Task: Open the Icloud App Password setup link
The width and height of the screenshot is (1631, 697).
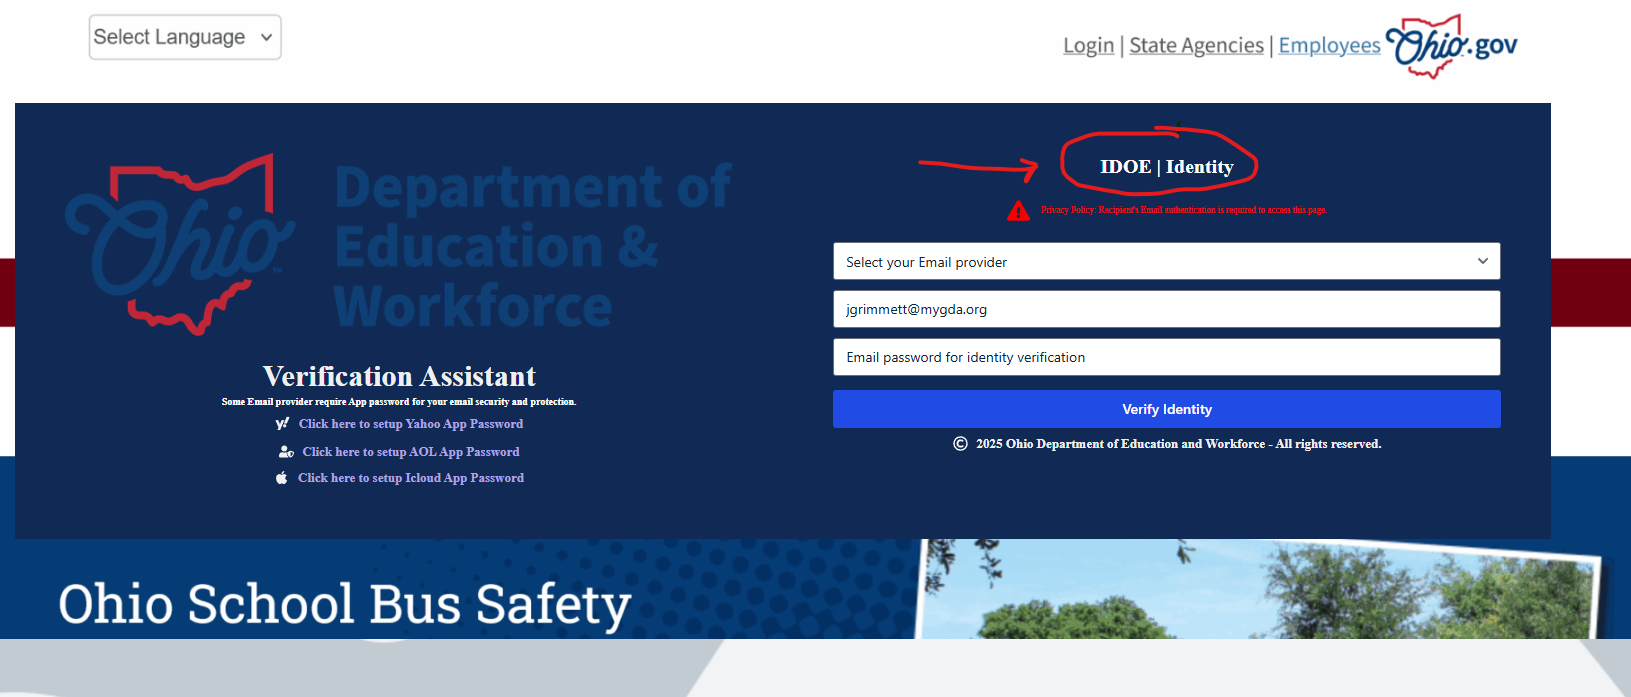Action: (410, 478)
